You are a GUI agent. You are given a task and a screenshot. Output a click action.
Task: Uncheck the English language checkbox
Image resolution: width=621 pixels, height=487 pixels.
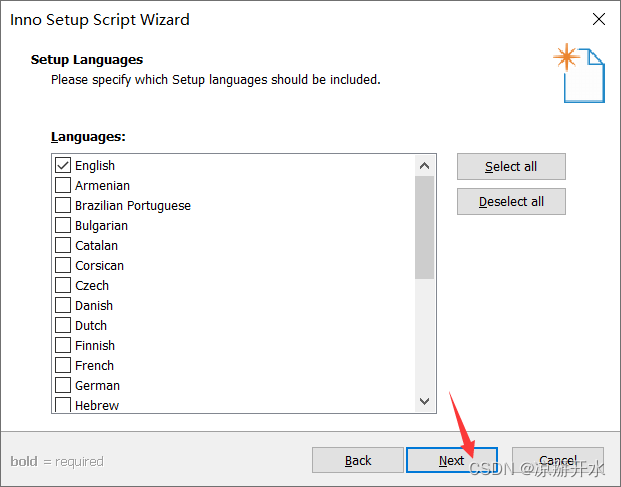click(63, 166)
